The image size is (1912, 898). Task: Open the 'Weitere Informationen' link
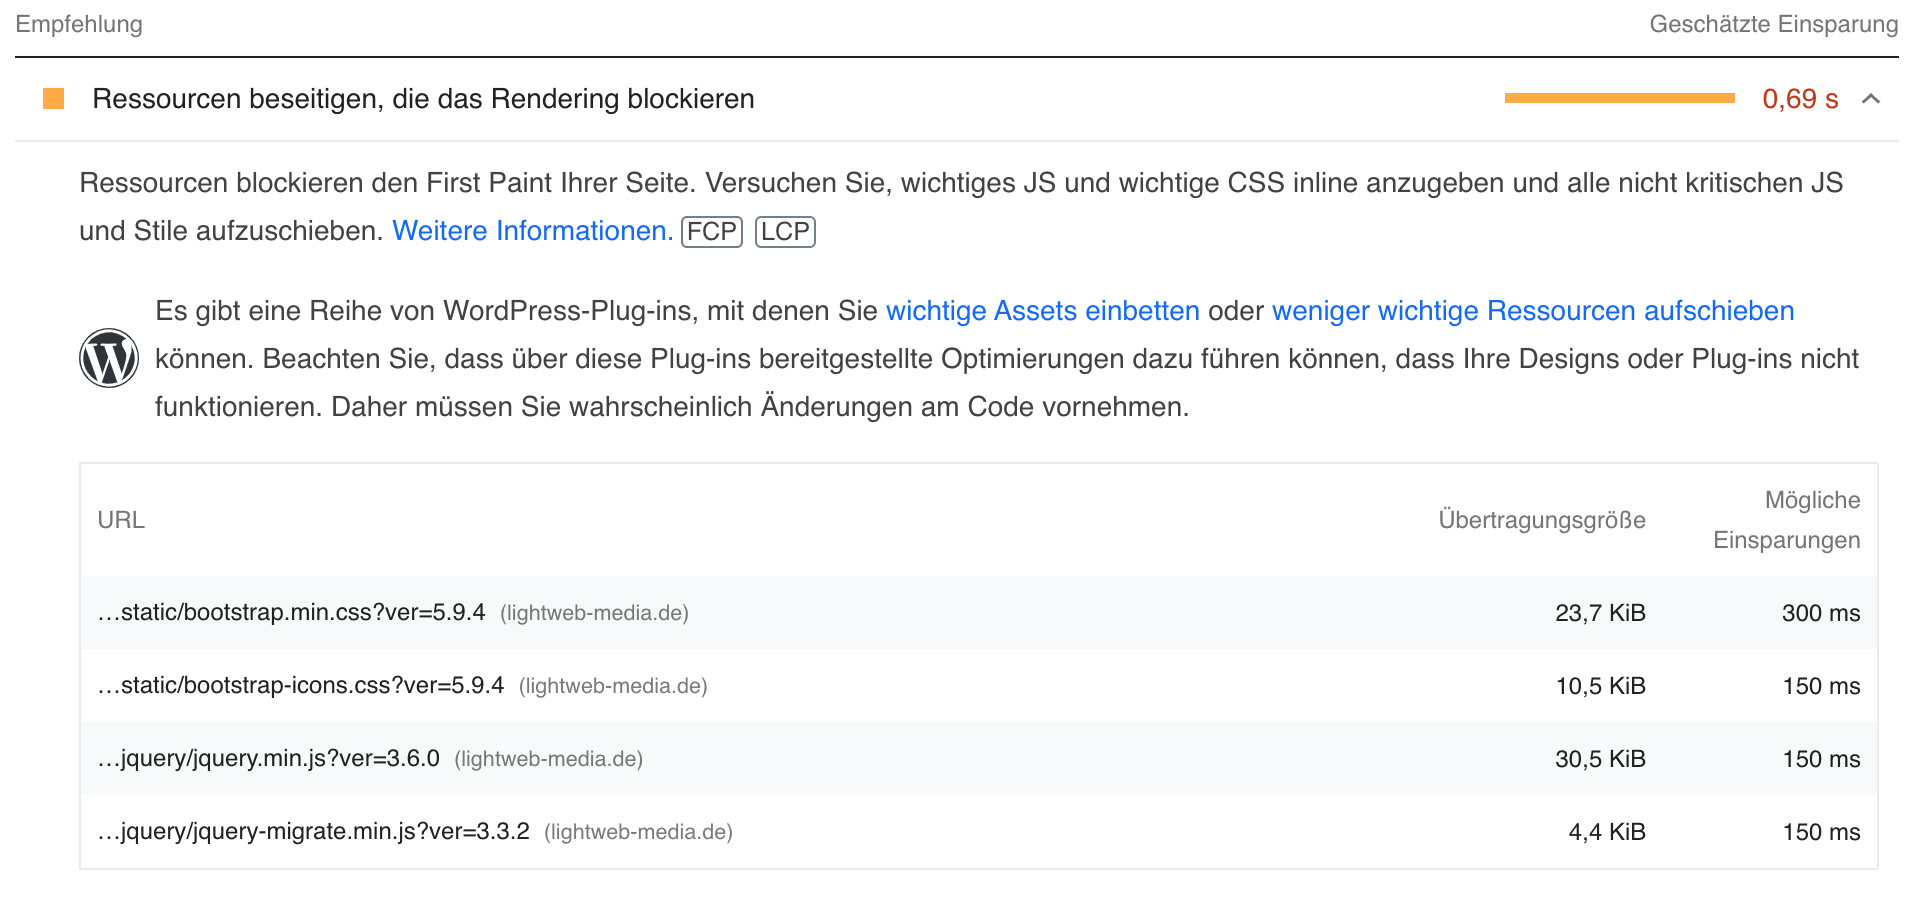click(531, 230)
